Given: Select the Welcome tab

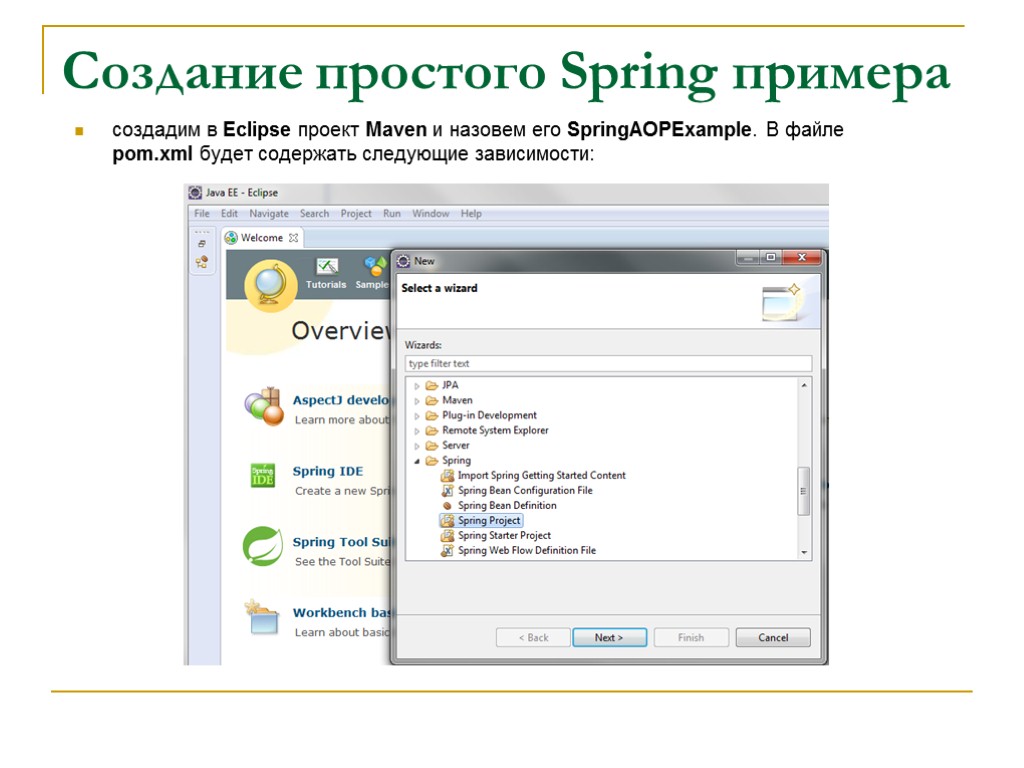Looking at the screenshot, I should [x=261, y=238].
